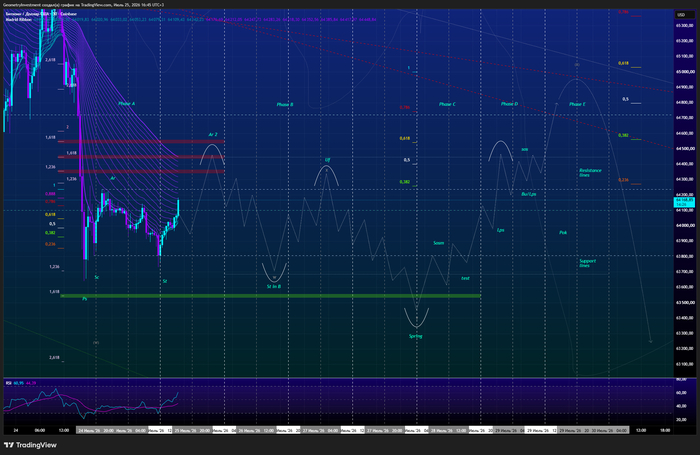This screenshot has height=455, width=700.
Task: Click the Support lines annotation
Action: [588, 263]
